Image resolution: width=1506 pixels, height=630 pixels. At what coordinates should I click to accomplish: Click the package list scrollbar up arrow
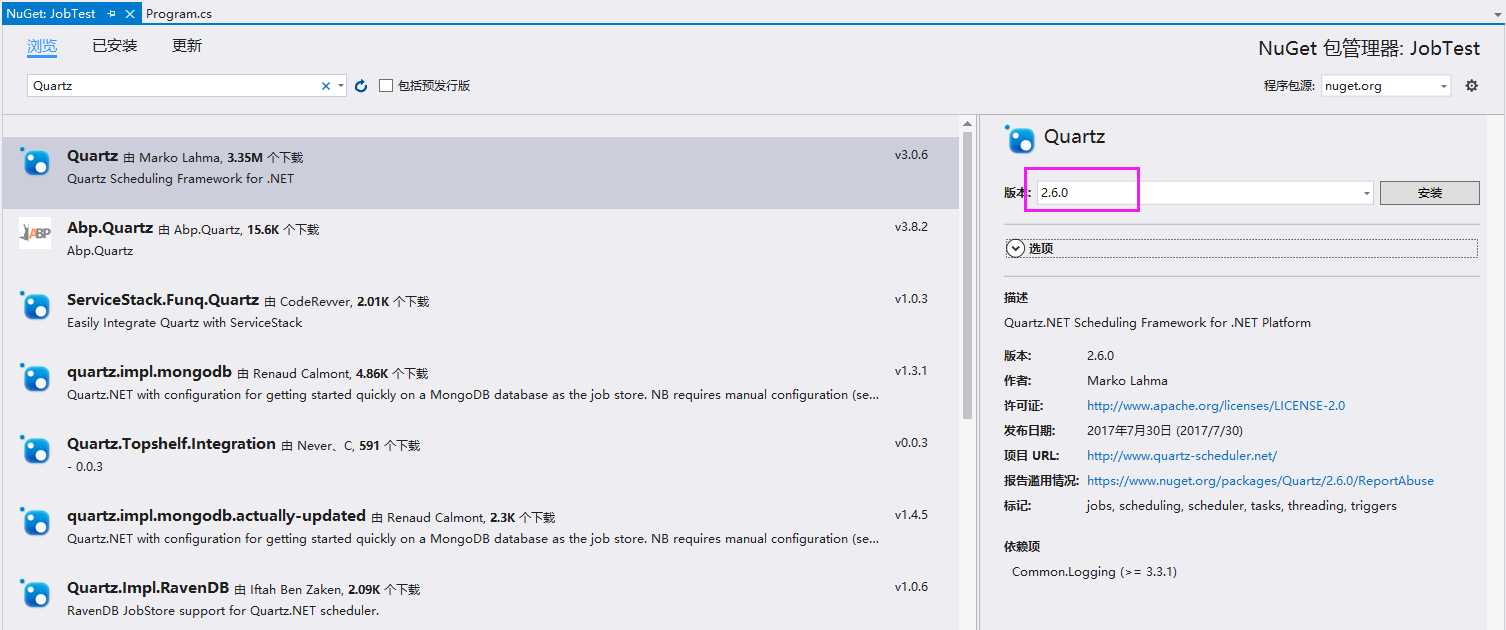click(967, 124)
